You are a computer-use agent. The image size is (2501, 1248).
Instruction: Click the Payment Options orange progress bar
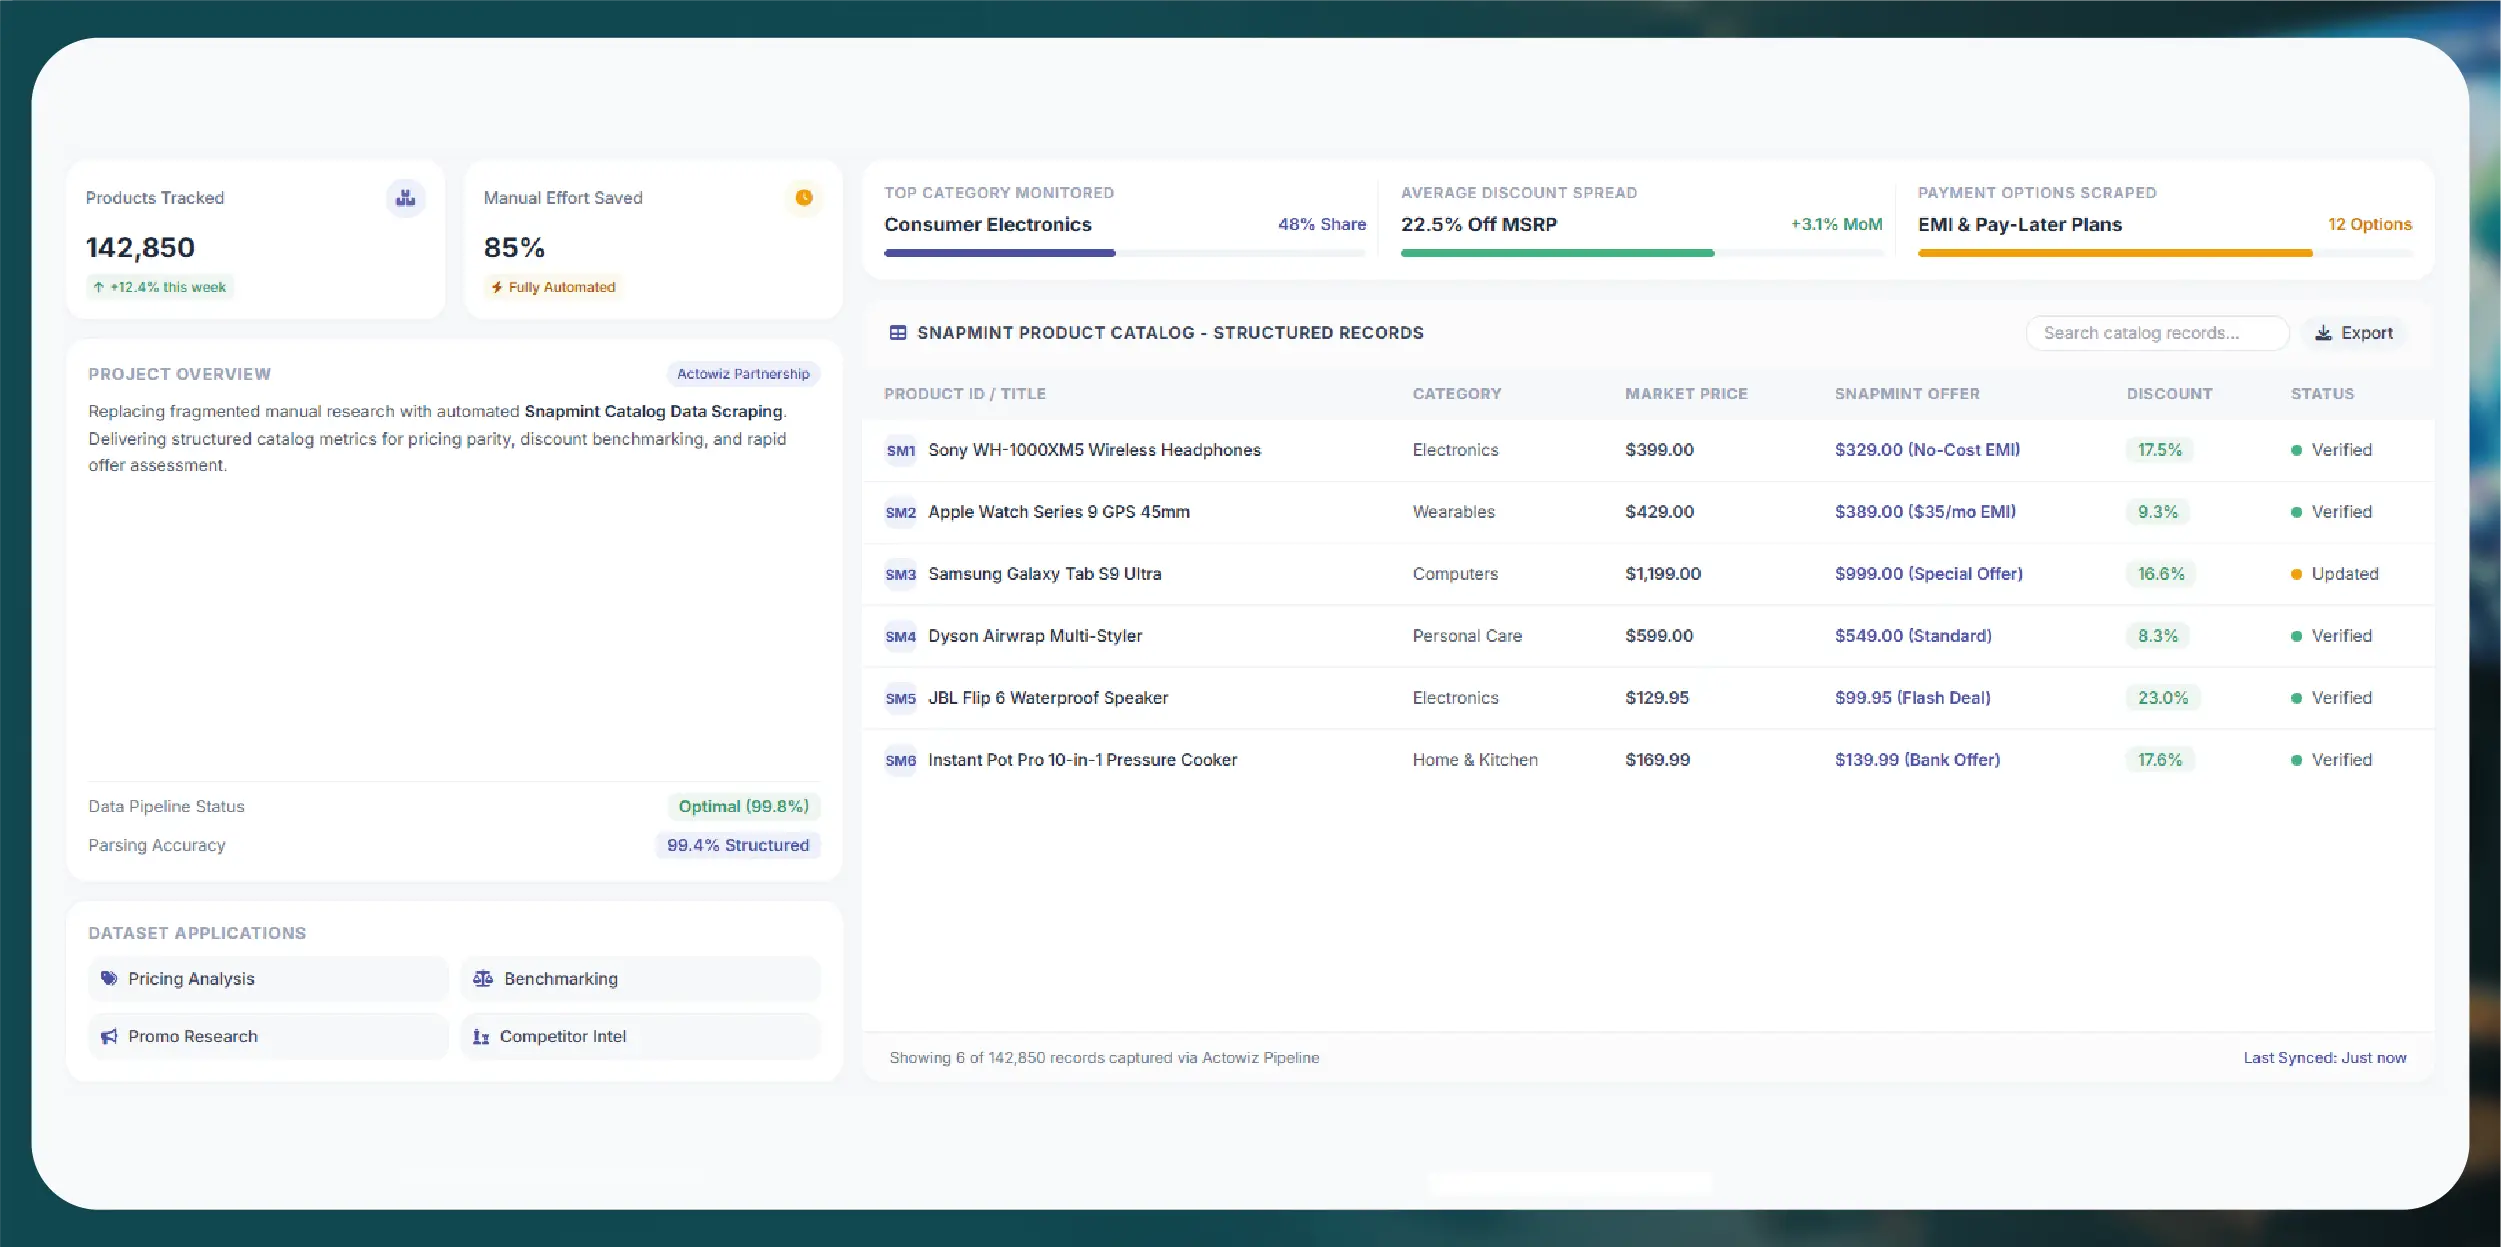click(x=2115, y=254)
